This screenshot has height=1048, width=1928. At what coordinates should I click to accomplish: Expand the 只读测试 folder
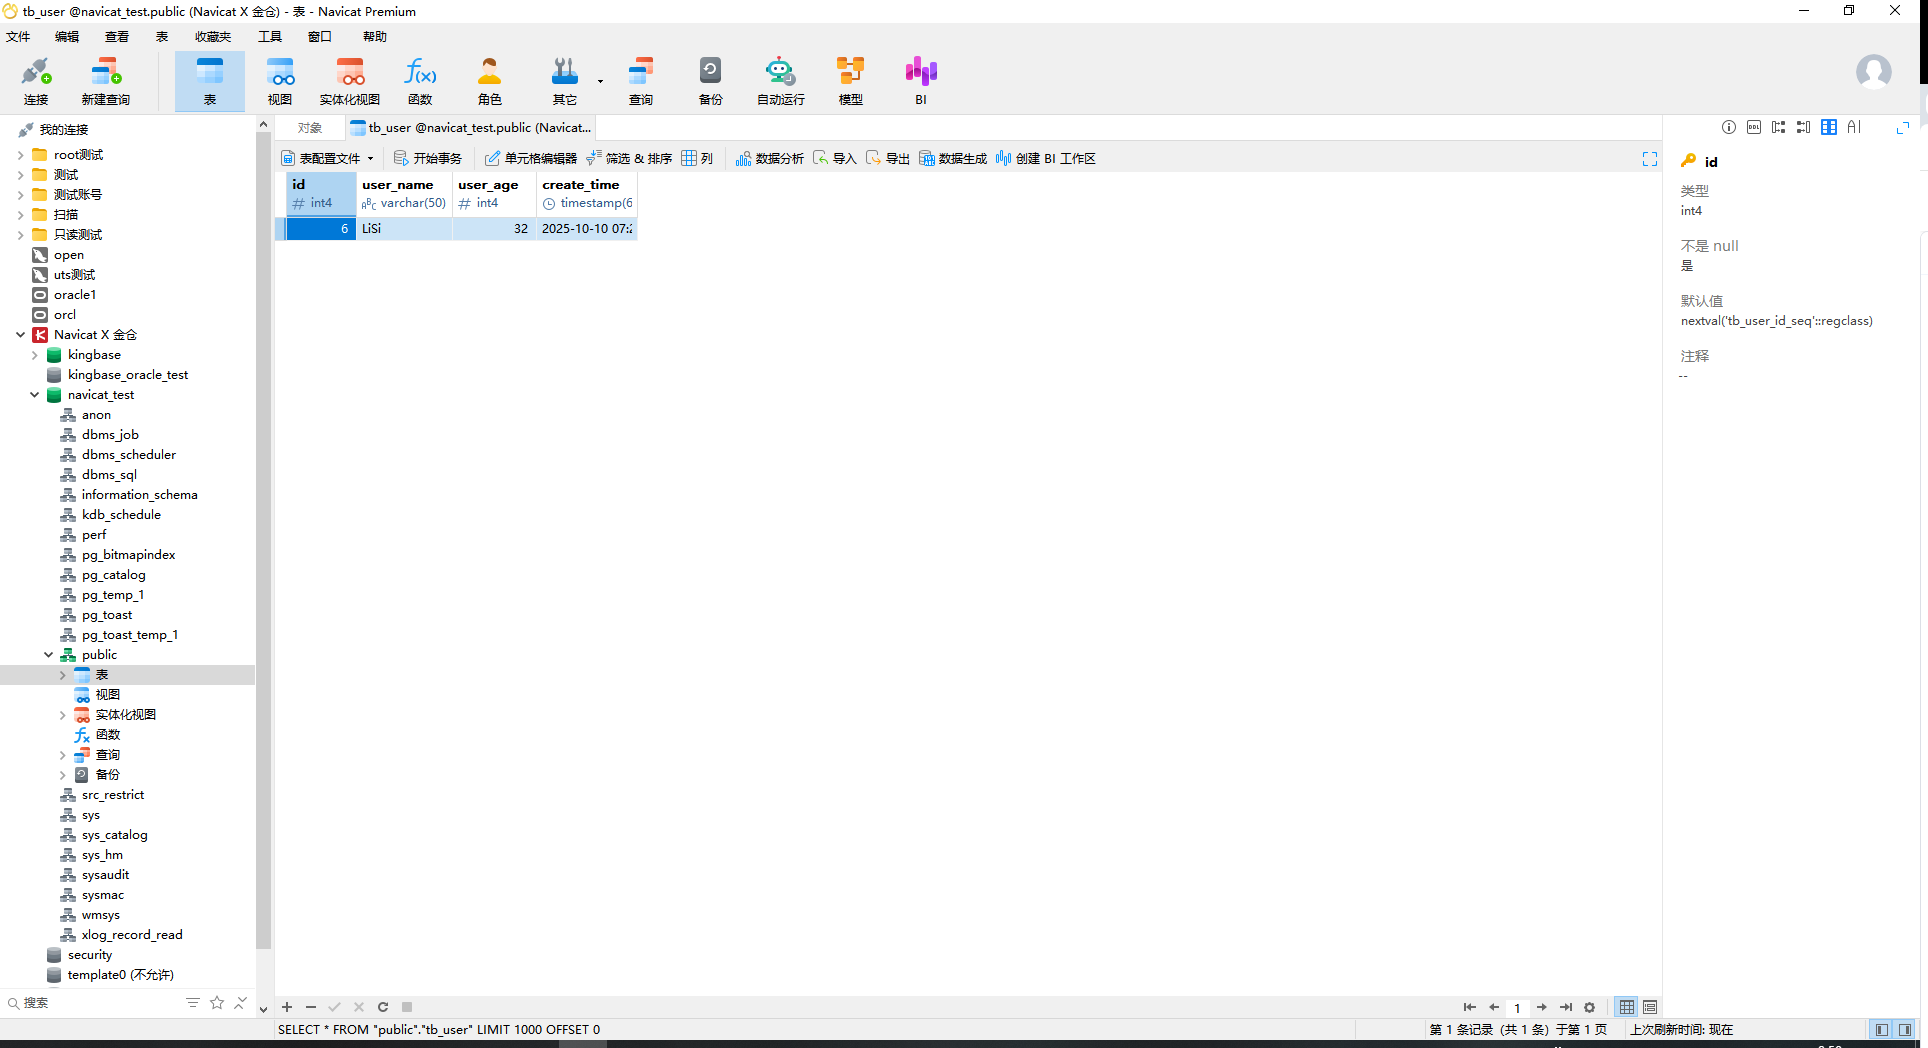(20, 235)
